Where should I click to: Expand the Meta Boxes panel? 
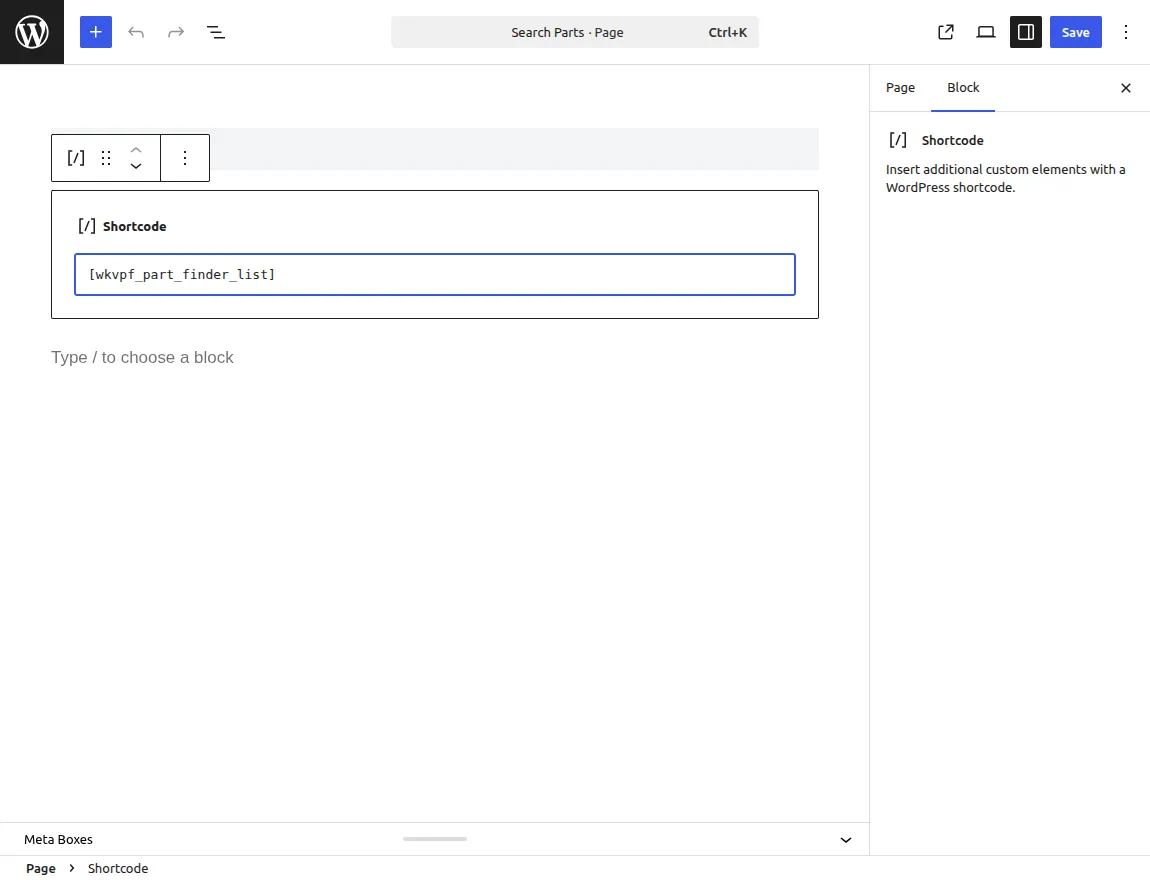[846, 840]
